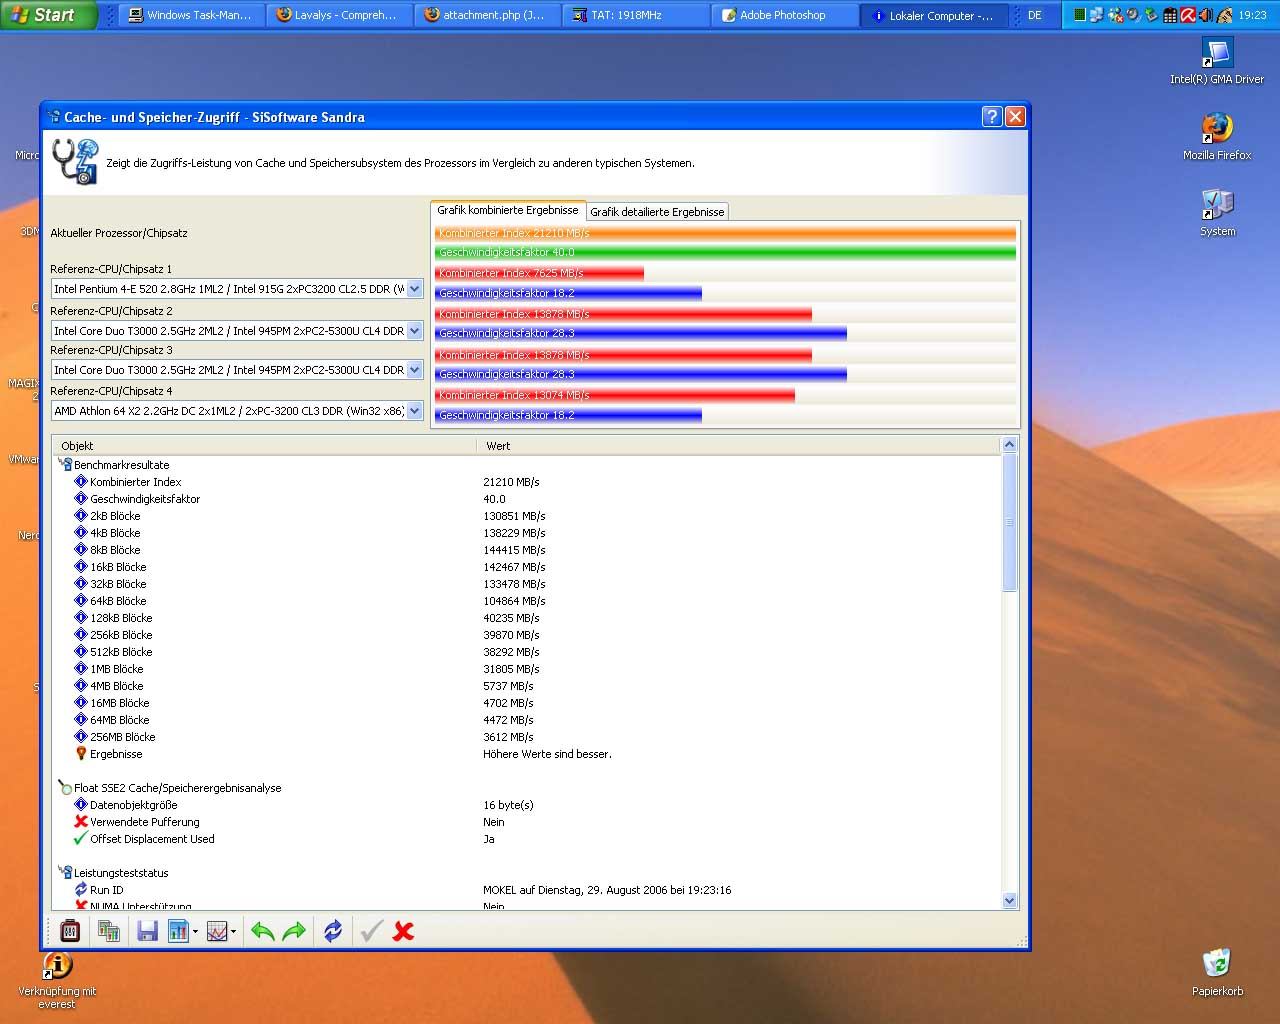1280x1024 pixels.
Task: Select the 64kB Blöcke row
Action: (x=526, y=601)
